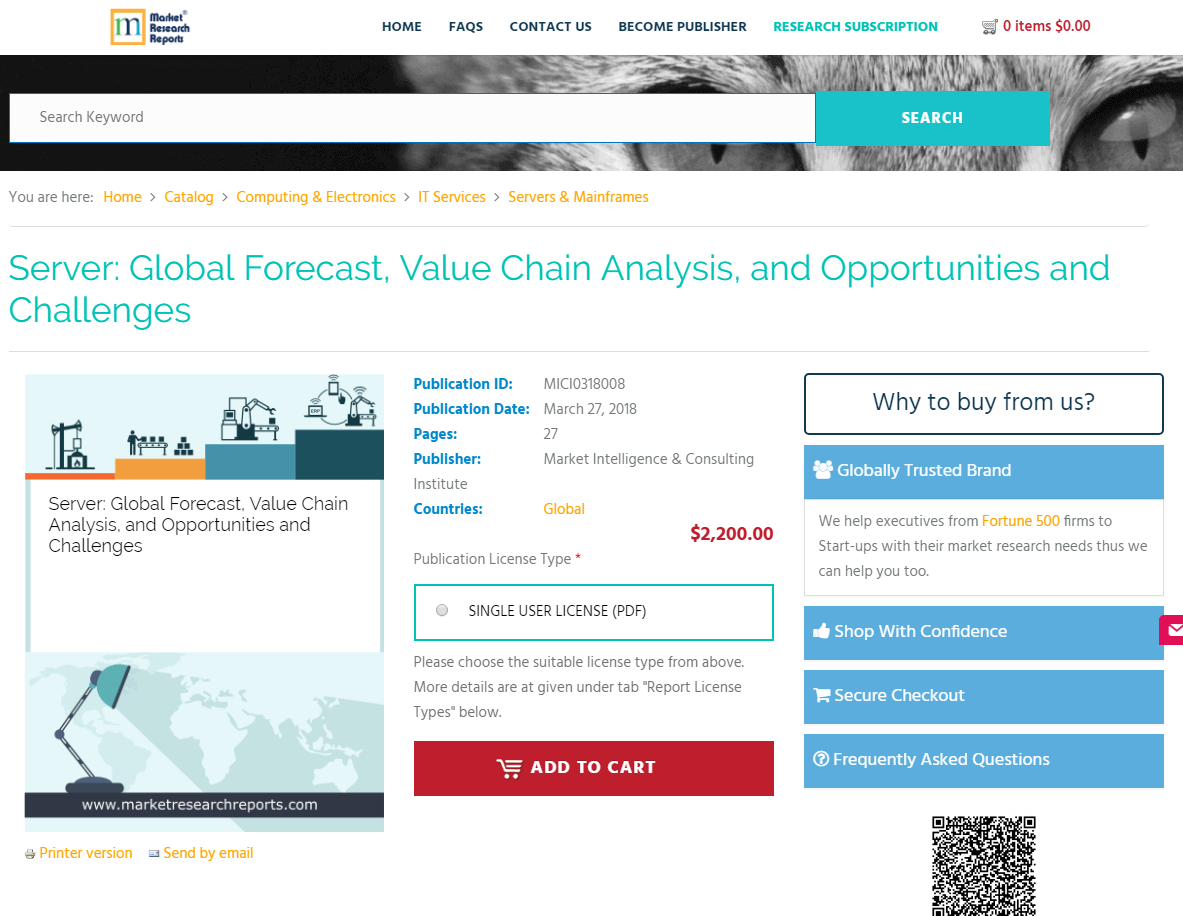Follow the Fortune 500 link
The height and width of the screenshot is (916, 1183).
[x=1020, y=521]
